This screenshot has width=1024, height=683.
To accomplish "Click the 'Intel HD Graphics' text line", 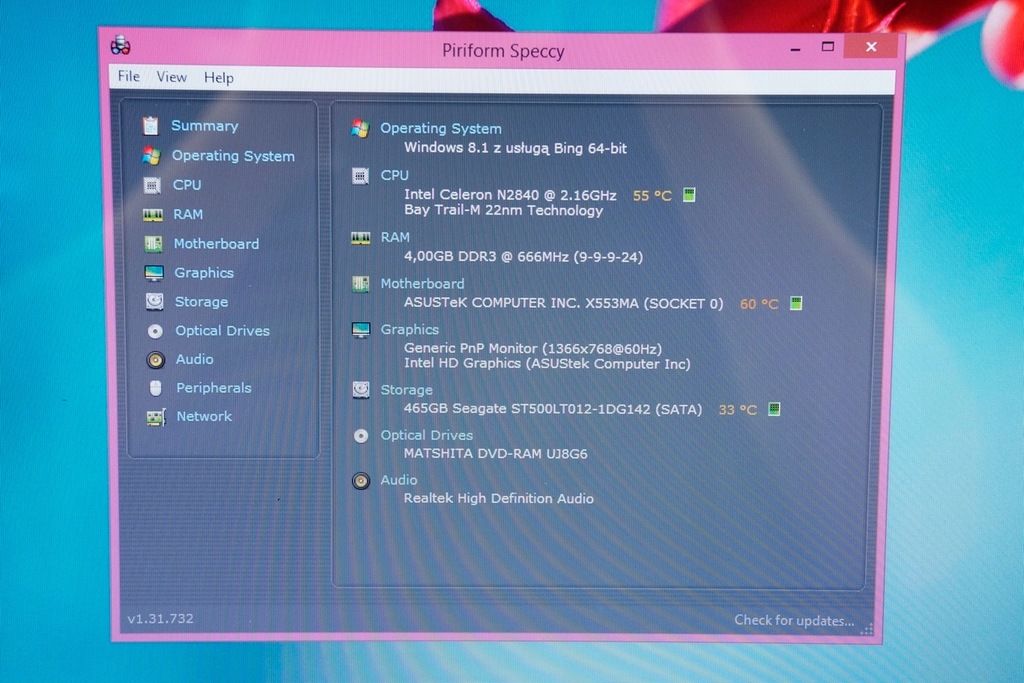I will point(547,364).
